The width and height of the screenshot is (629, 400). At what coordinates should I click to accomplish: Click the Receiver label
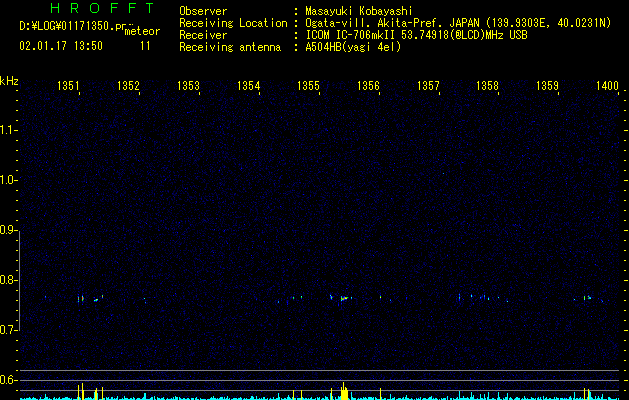(x=203, y=35)
